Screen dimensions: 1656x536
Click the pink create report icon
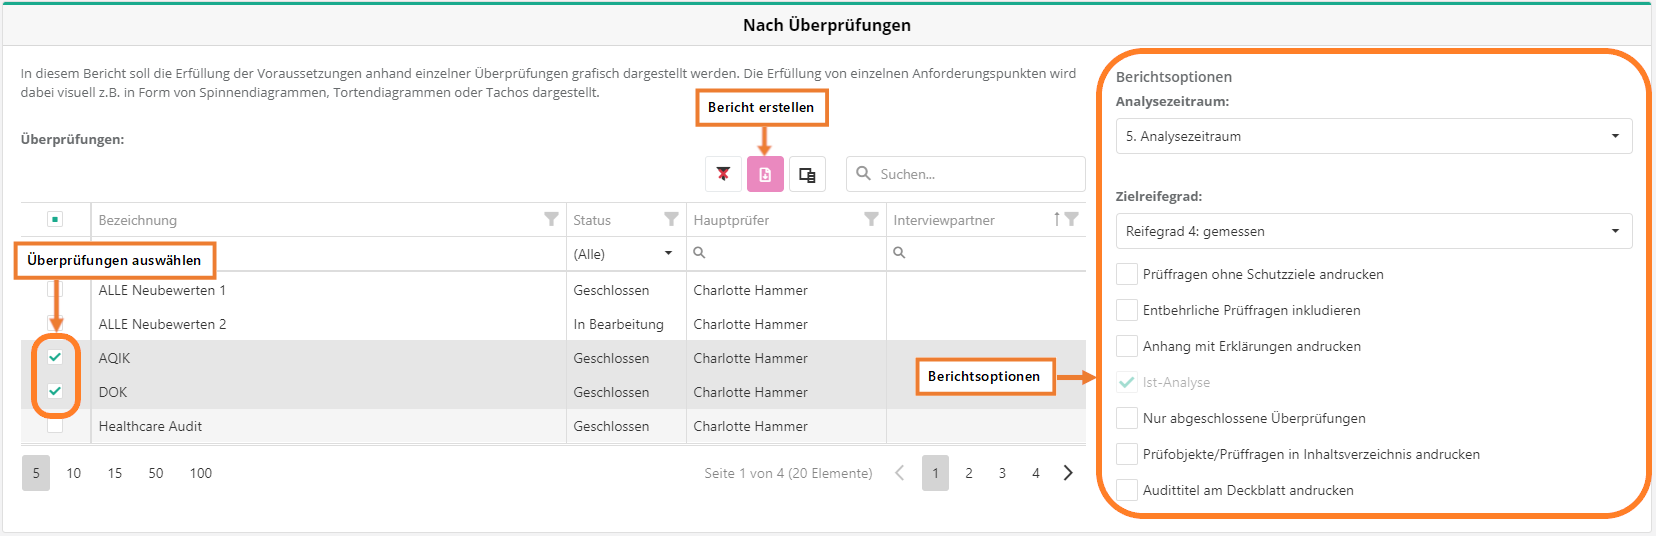765,174
